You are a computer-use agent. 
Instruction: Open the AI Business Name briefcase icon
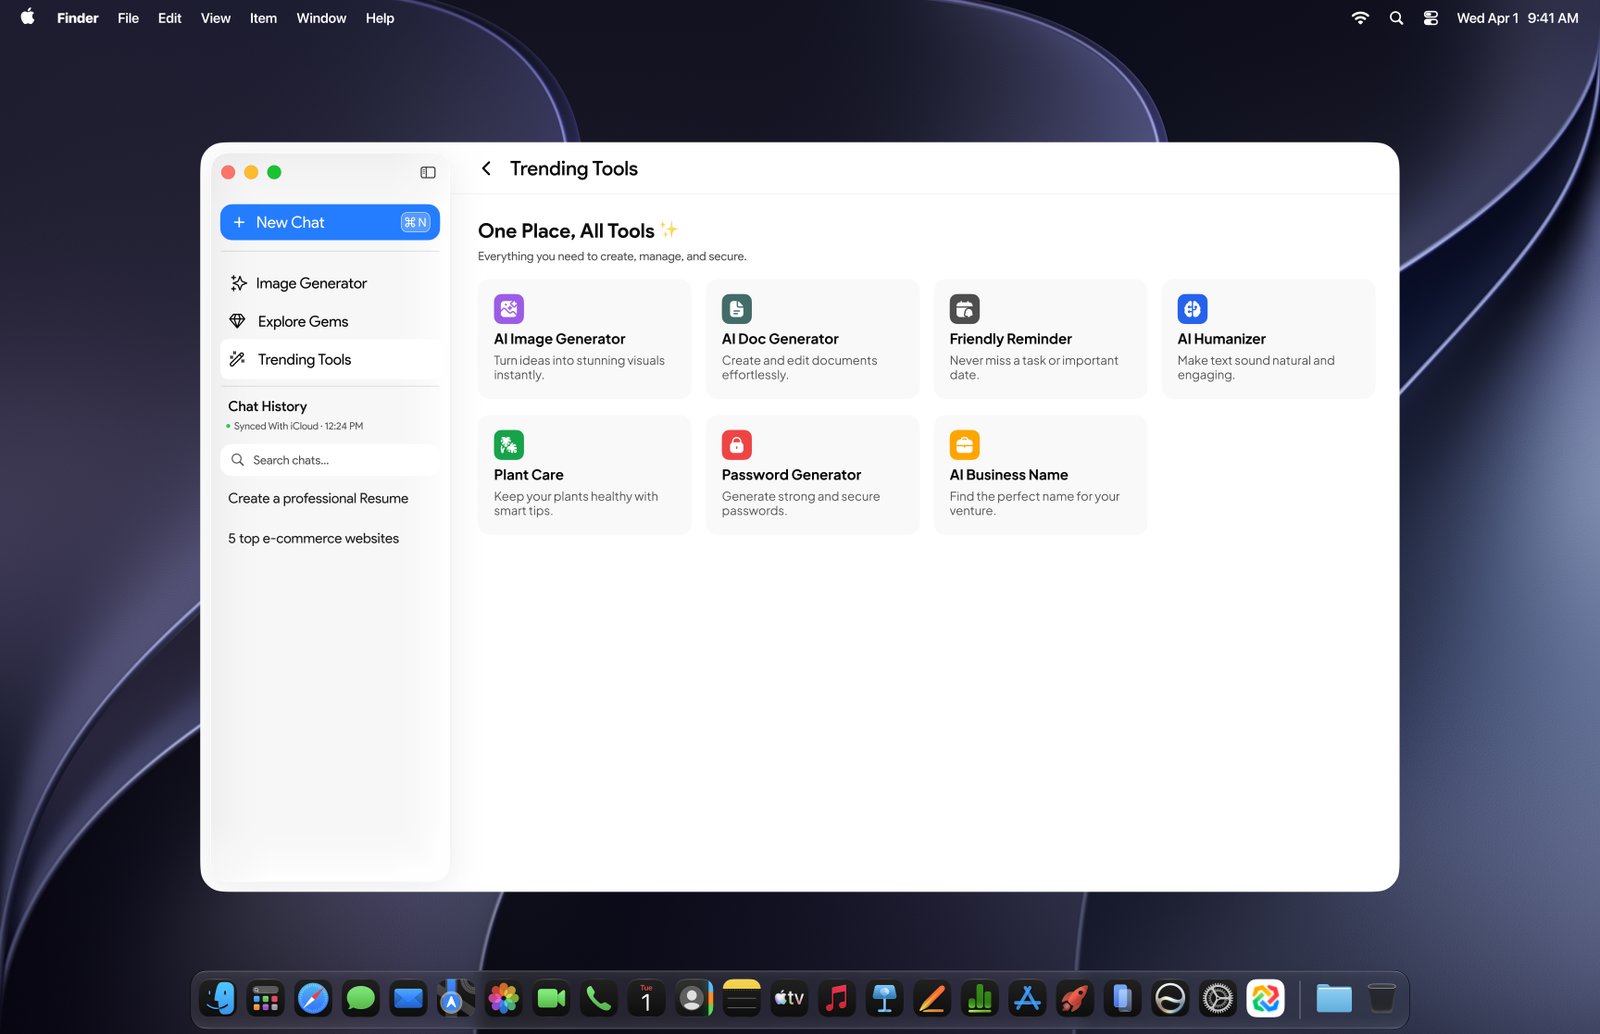pos(965,445)
